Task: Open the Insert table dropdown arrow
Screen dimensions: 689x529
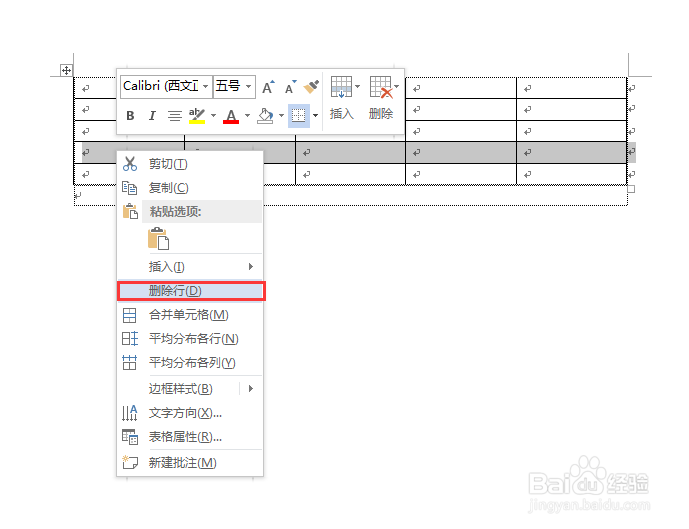Action: [357, 87]
